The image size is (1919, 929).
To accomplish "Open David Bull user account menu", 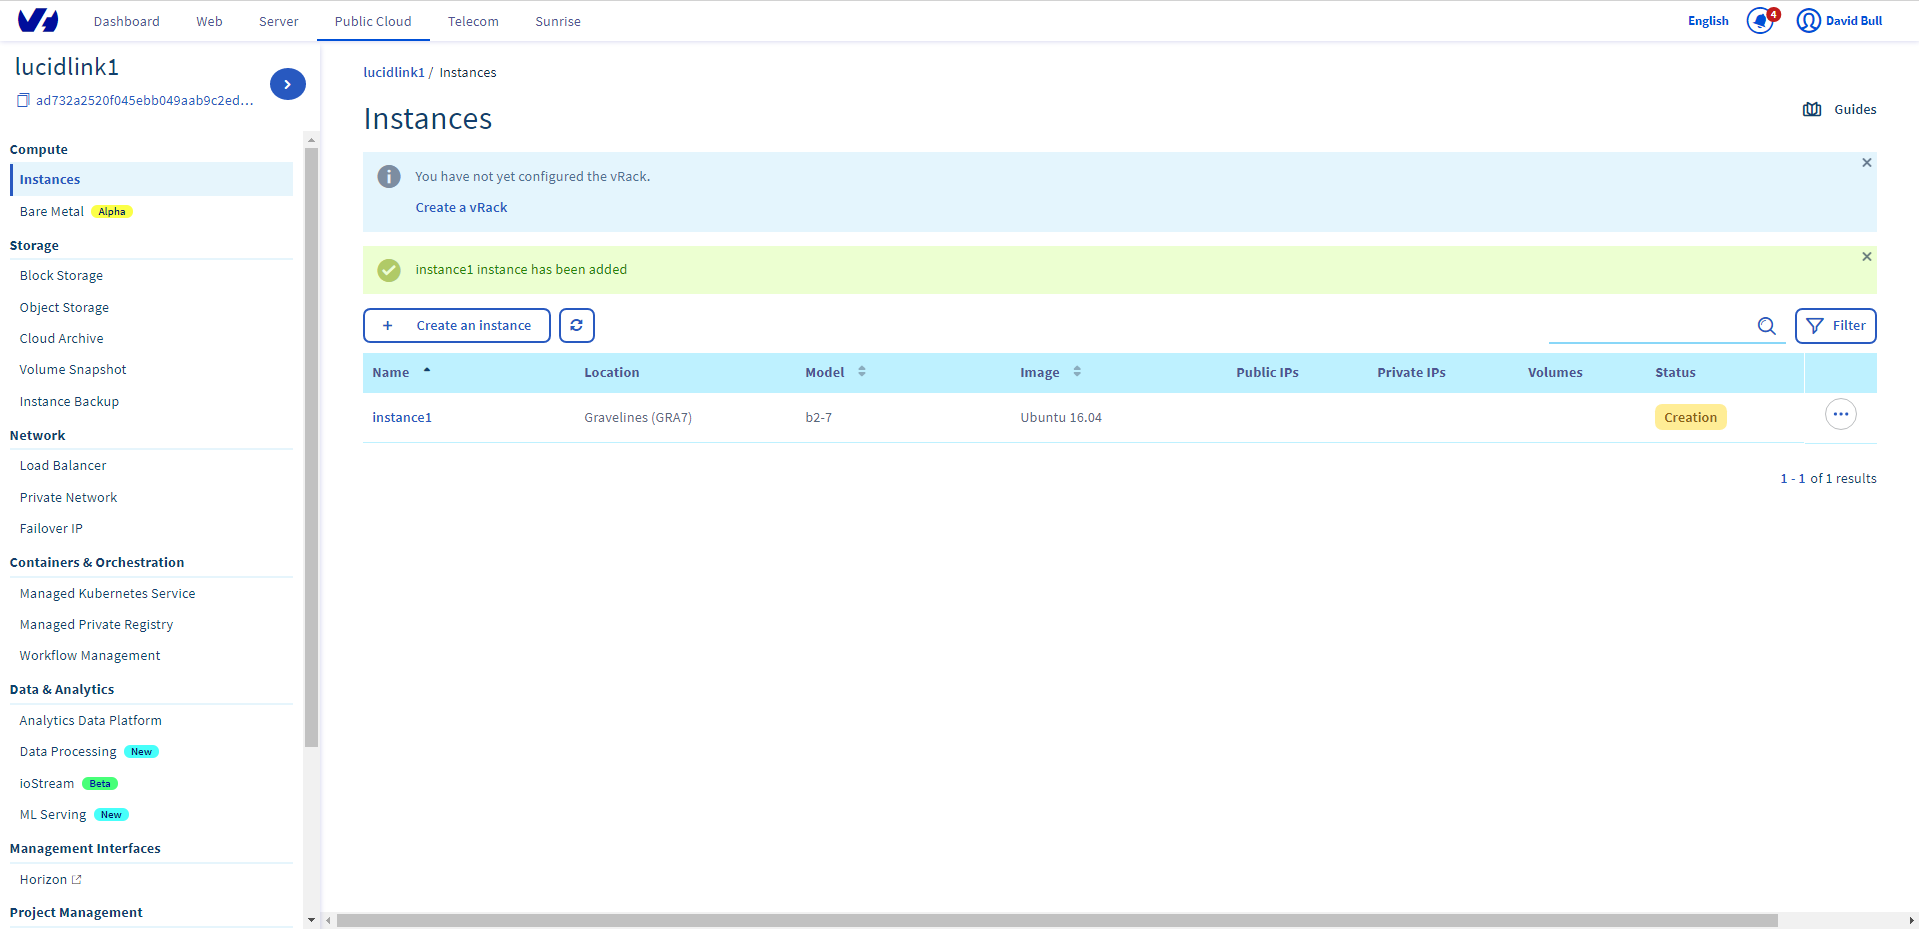I will [x=1839, y=20].
